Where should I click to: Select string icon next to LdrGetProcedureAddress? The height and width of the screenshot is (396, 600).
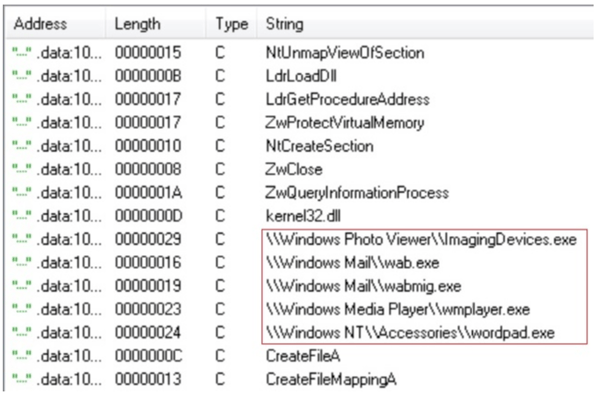[x=21, y=99]
